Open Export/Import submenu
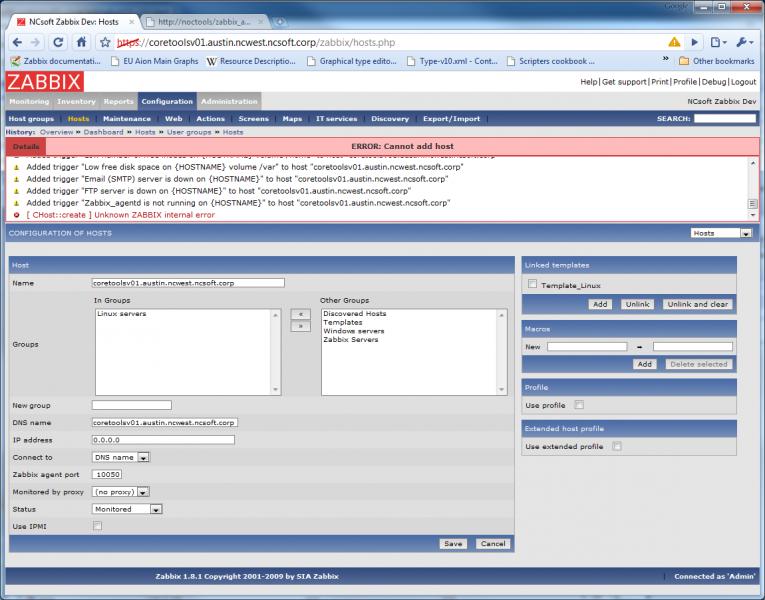This screenshot has height=600, width=765. point(451,119)
